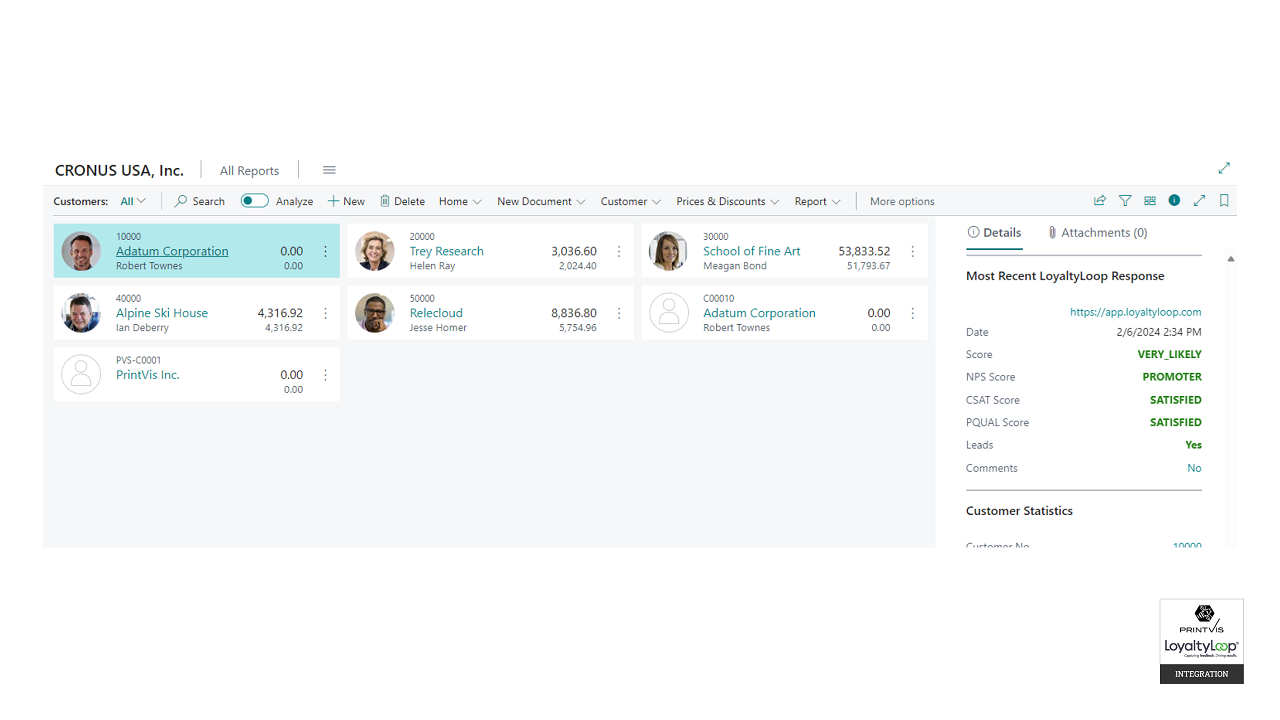Click the hamburger menu beside All Reports
Image resolution: width=1280 pixels, height=720 pixels.
pyautogui.click(x=329, y=170)
